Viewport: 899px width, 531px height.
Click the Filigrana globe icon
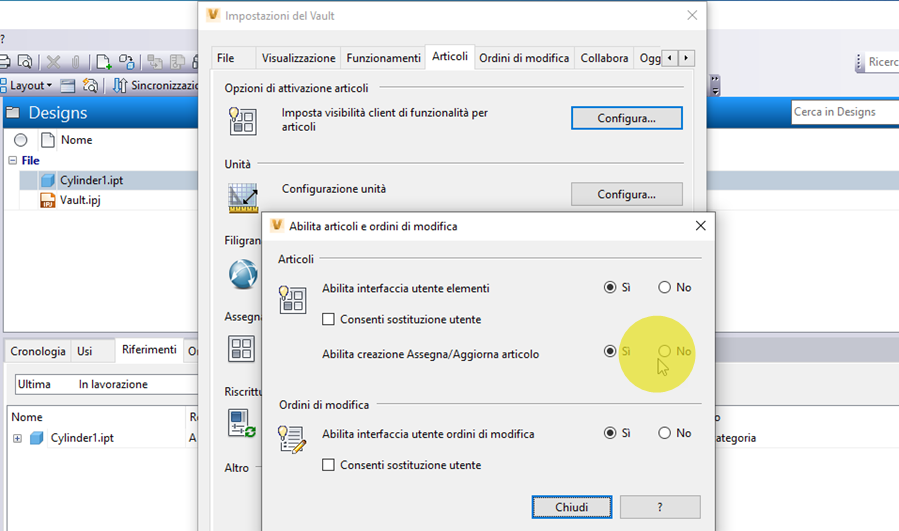click(x=243, y=274)
